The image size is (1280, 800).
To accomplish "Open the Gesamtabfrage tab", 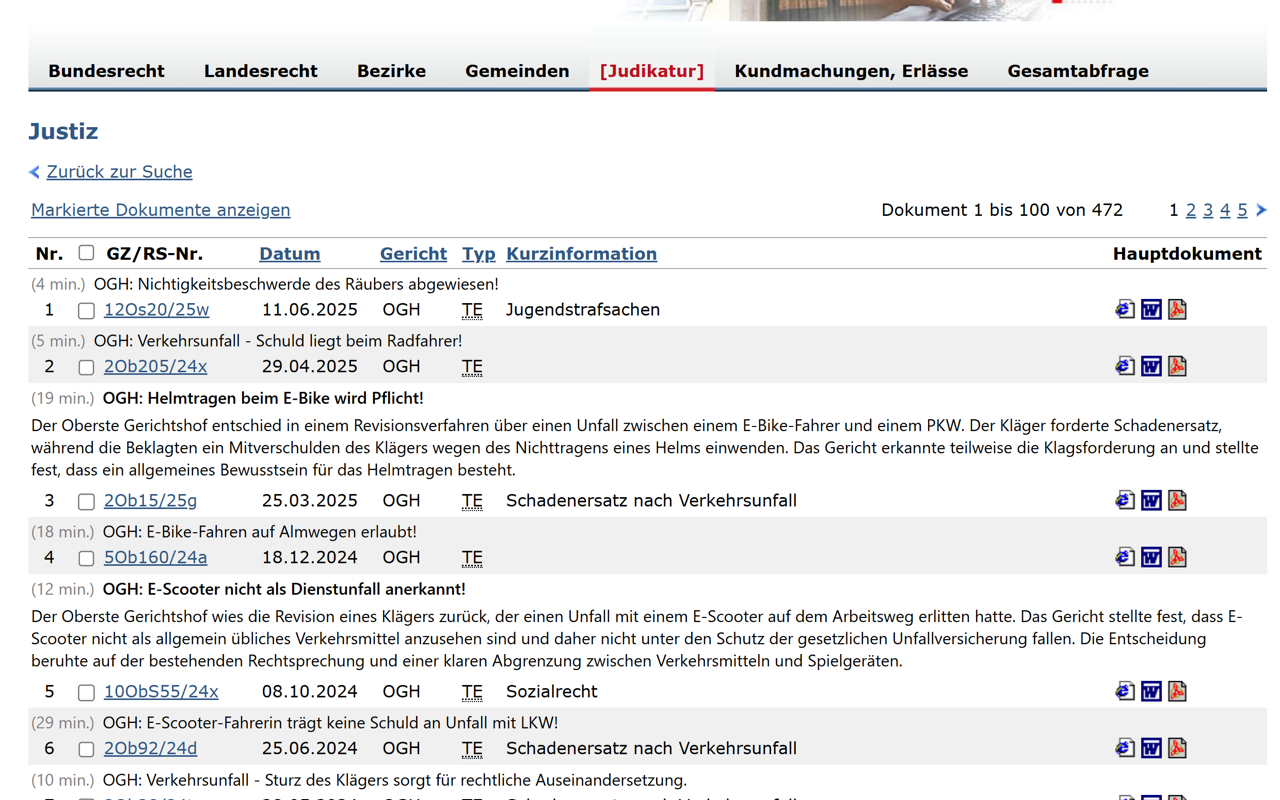I will pos(1078,71).
